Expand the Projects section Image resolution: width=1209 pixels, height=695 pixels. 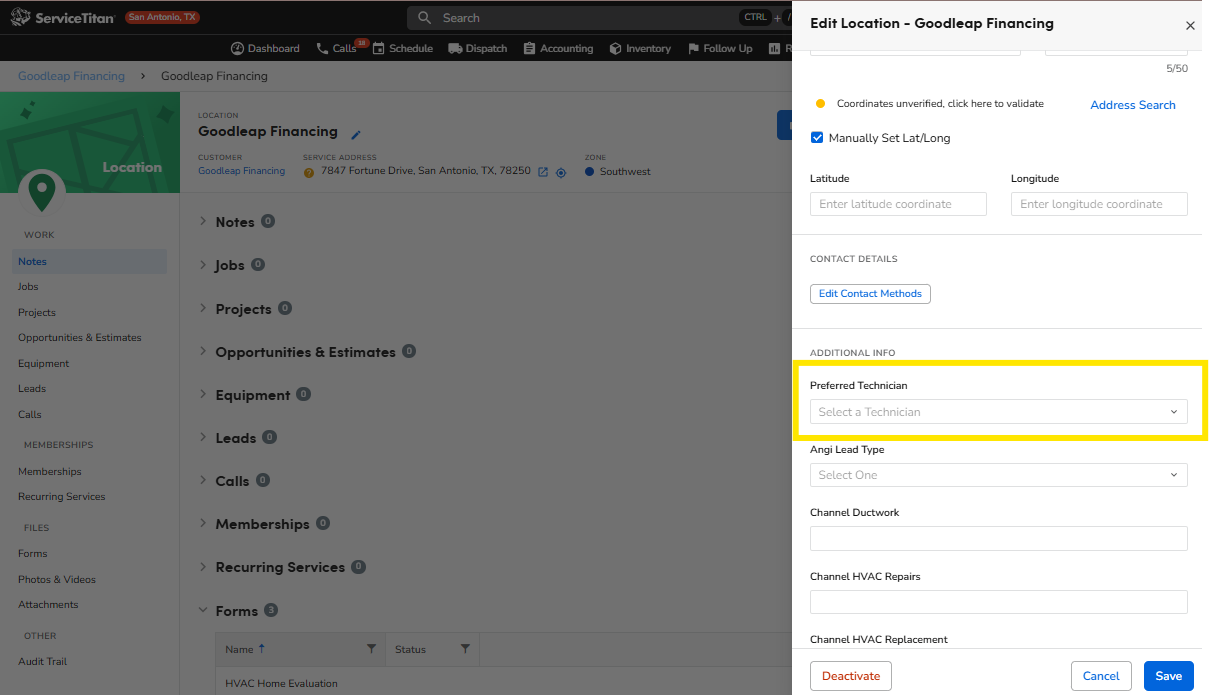[x=203, y=308]
